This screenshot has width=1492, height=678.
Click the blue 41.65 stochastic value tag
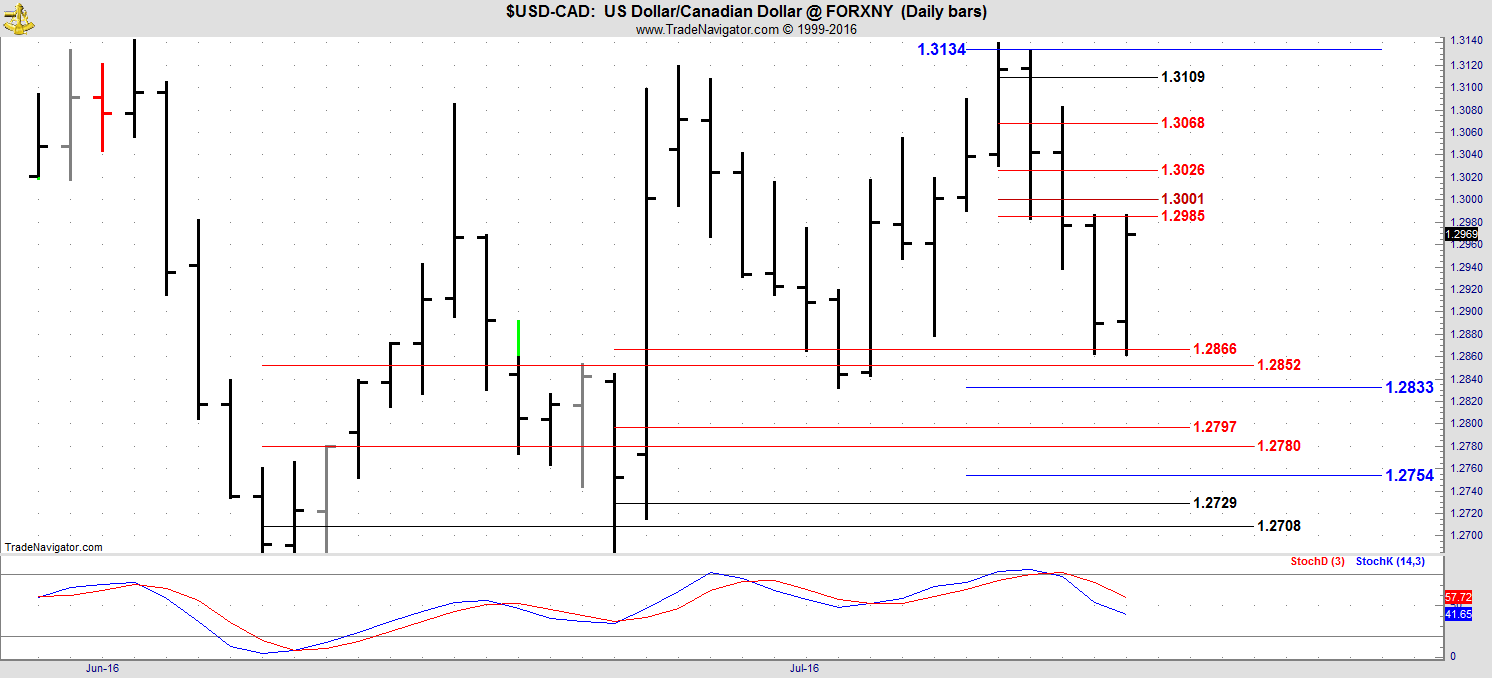1458,613
